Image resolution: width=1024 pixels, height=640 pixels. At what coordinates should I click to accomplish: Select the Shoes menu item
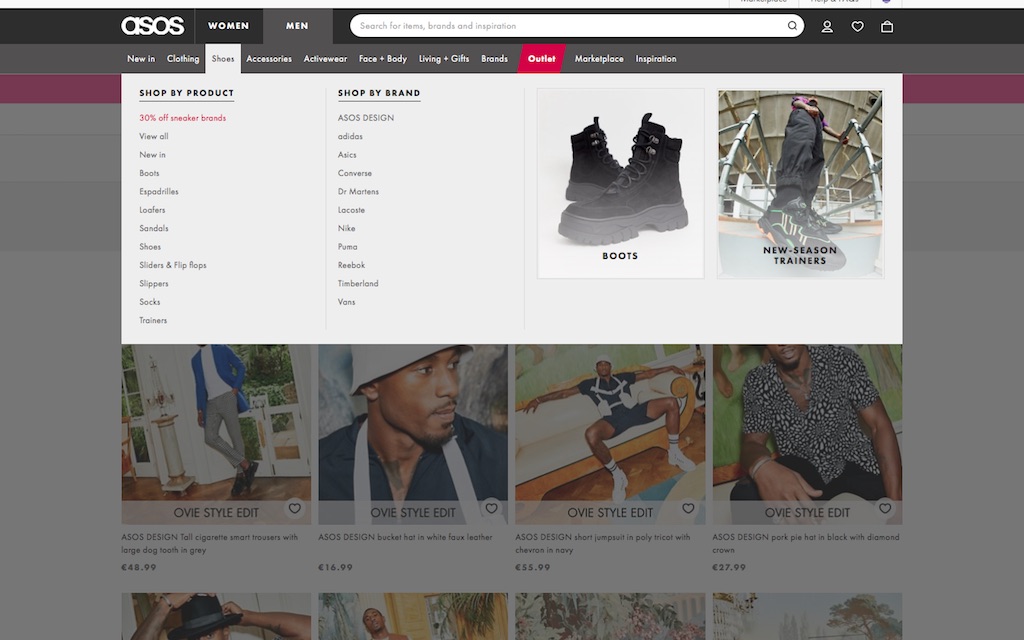click(223, 59)
